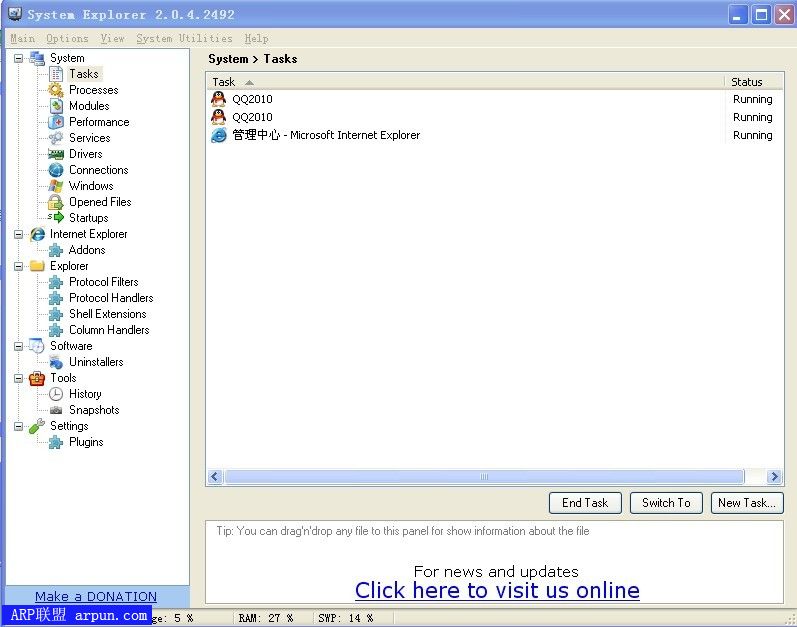This screenshot has width=797, height=627.
Task: Click the SWP: 14 % status entry
Action: tap(346, 618)
